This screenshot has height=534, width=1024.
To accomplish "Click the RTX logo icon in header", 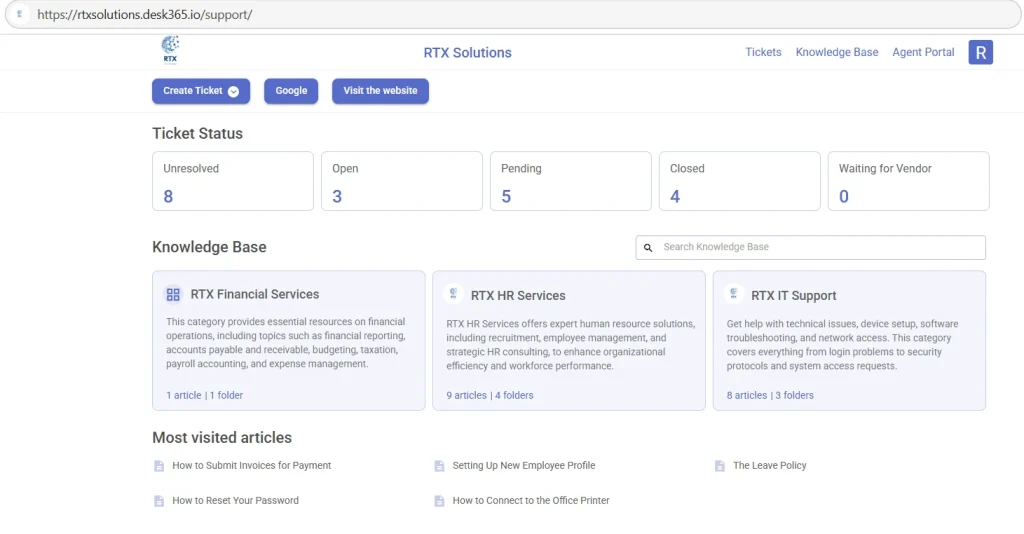I will [x=170, y=50].
